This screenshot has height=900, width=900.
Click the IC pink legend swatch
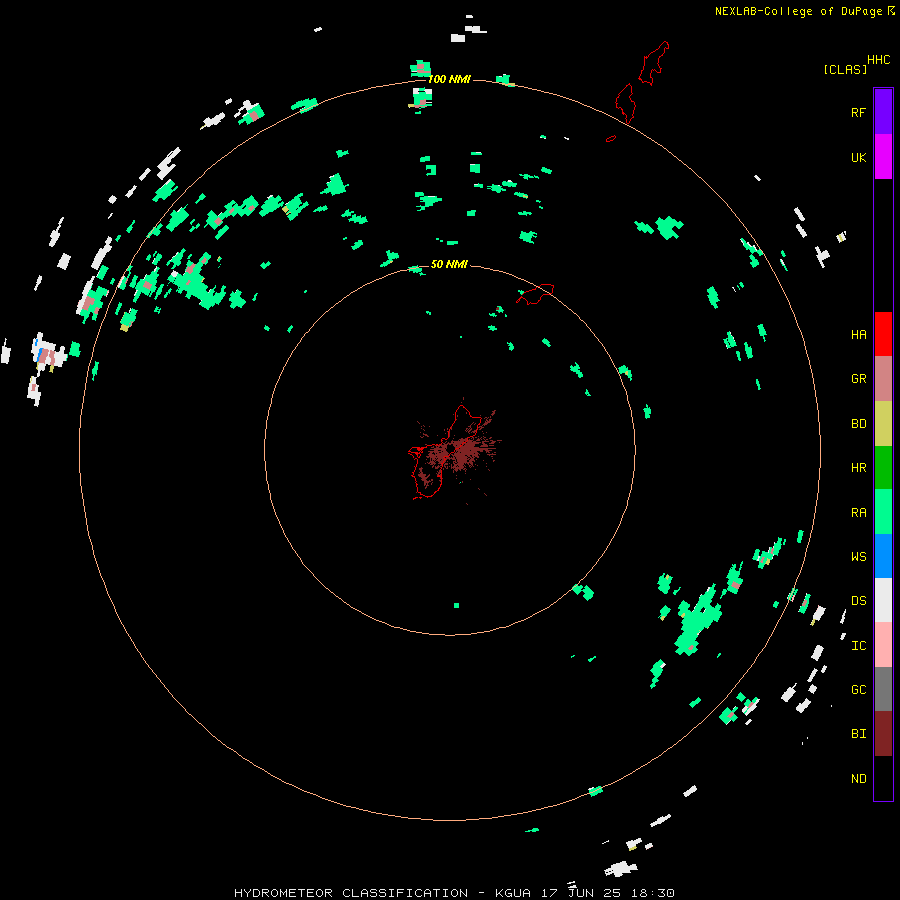pos(883,645)
